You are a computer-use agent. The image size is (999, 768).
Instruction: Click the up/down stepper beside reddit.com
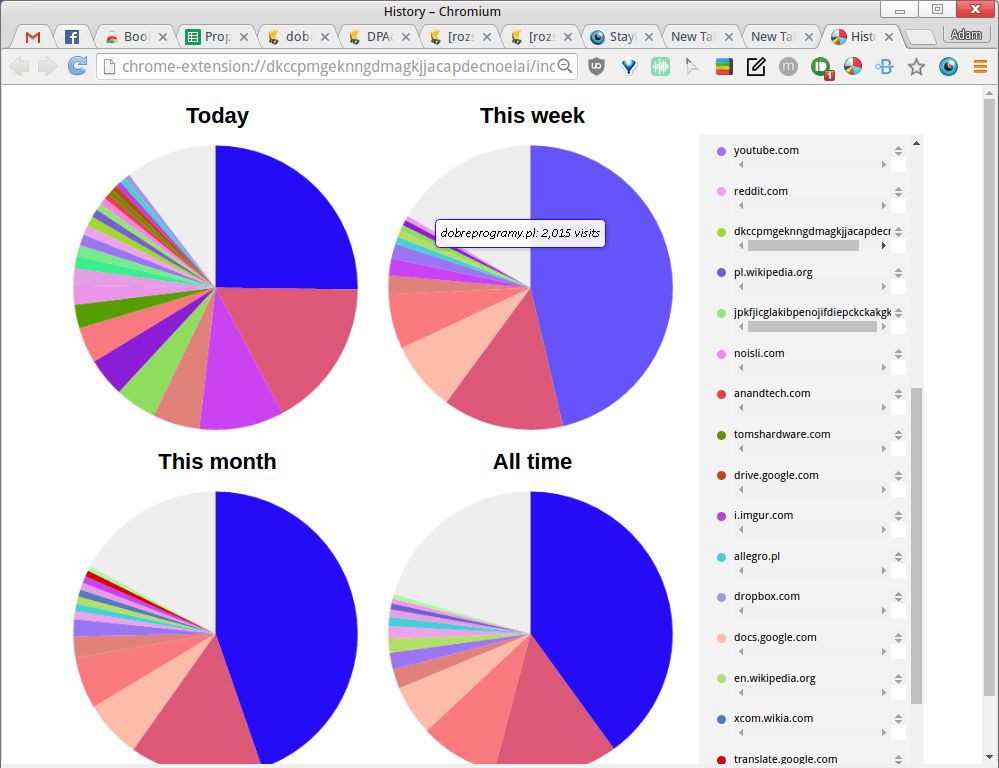tap(898, 191)
